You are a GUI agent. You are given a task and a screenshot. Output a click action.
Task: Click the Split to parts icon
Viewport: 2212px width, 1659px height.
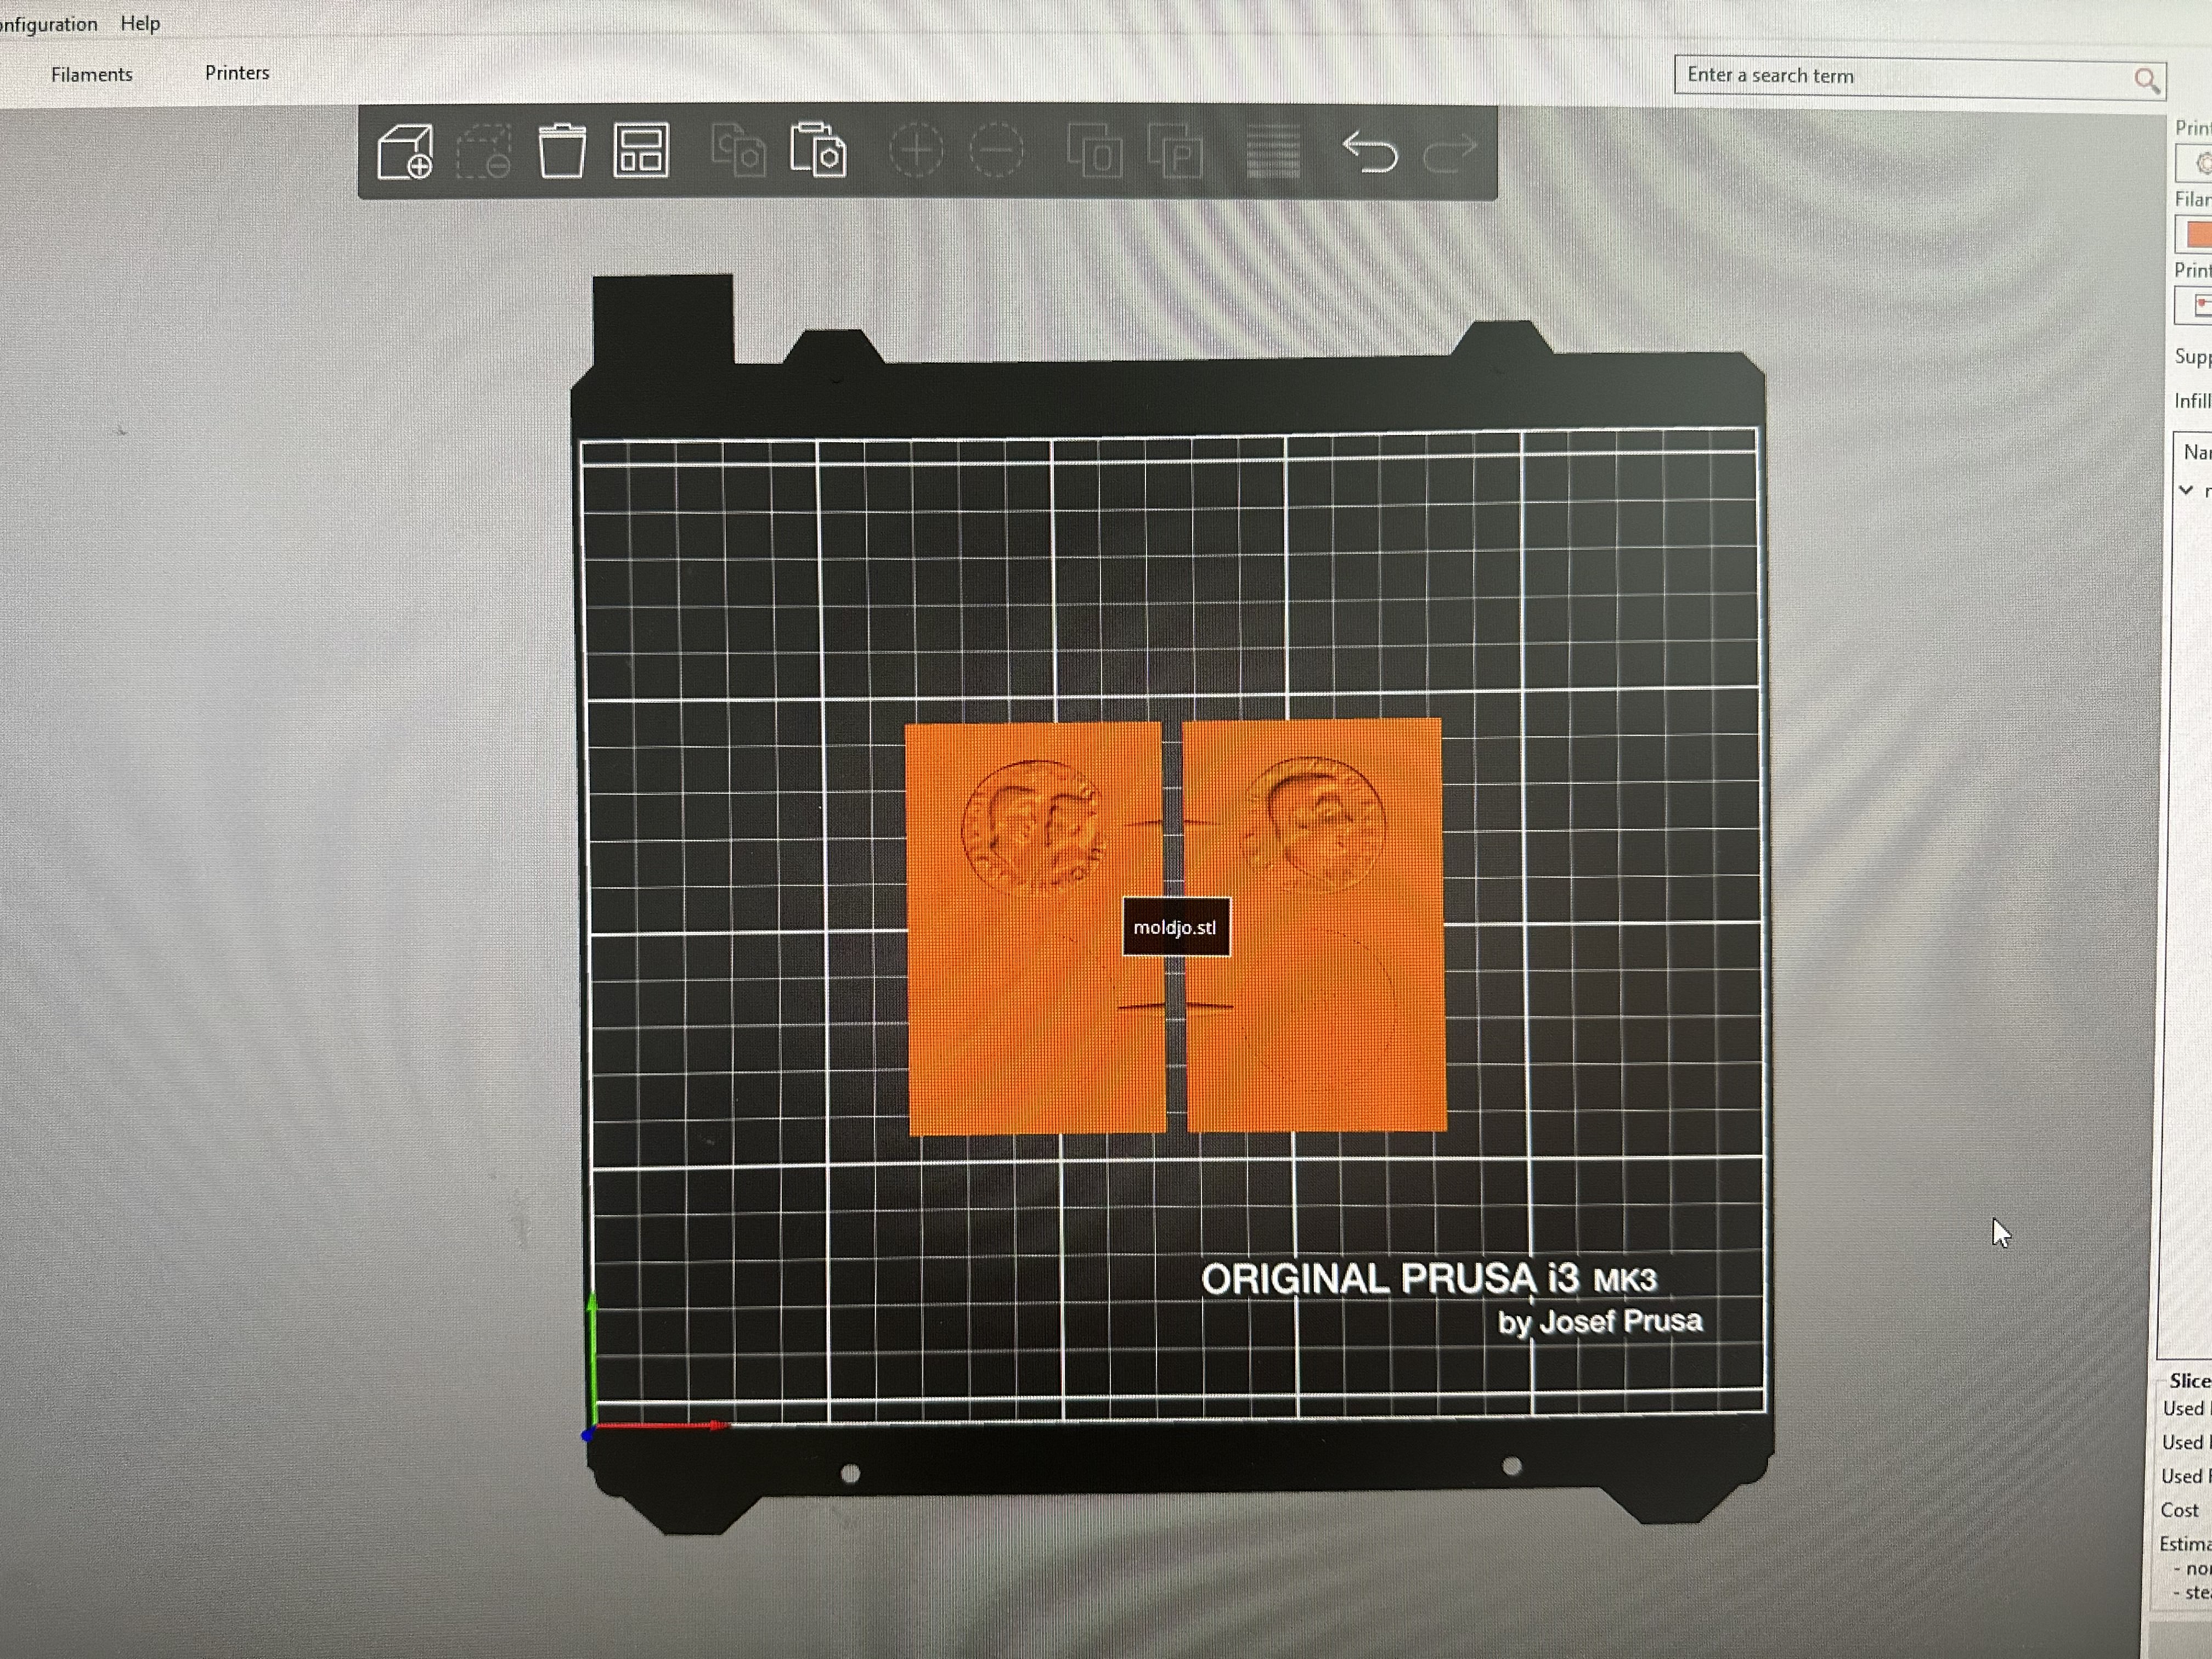[x=1175, y=152]
